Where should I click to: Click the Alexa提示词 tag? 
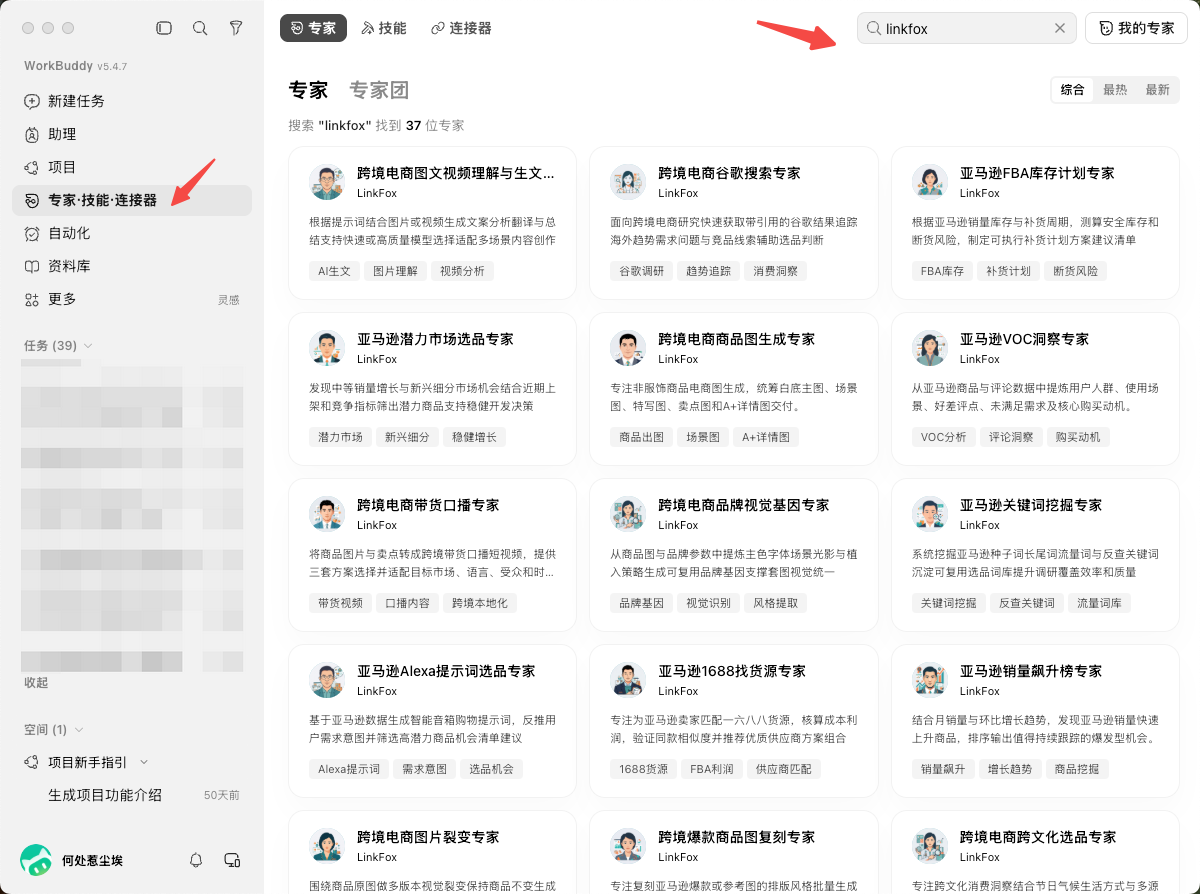click(x=349, y=769)
